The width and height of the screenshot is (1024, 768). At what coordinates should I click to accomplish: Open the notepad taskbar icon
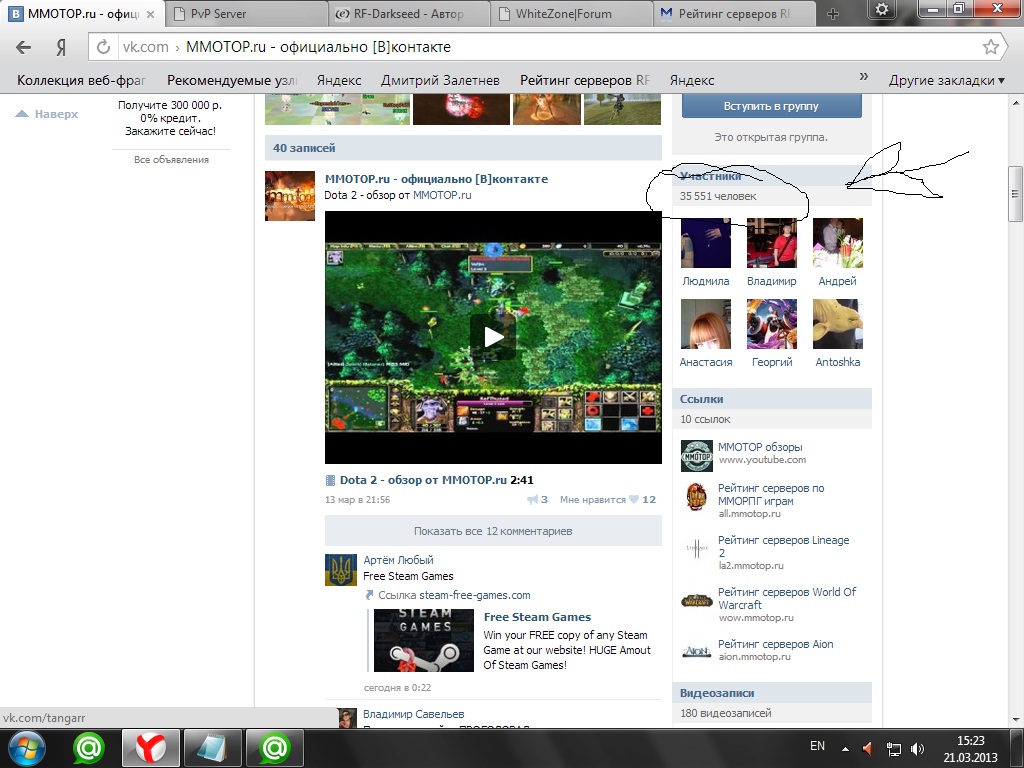pyautogui.click(x=213, y=748)
